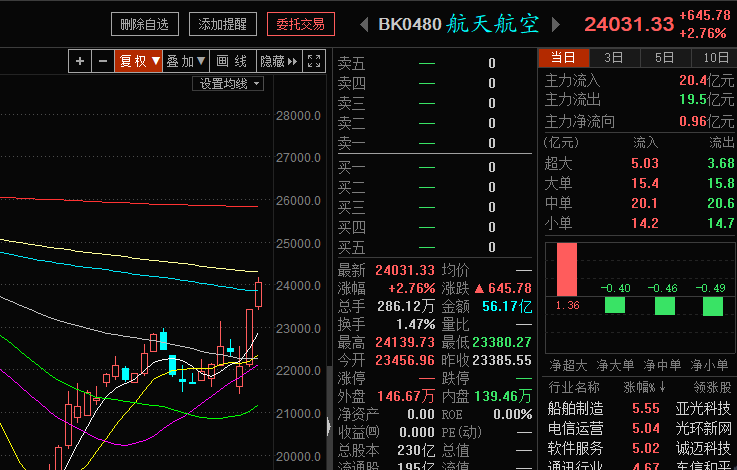Click the panel splitter arrow beside chart

pyautogui.click(x=329, y=427)
